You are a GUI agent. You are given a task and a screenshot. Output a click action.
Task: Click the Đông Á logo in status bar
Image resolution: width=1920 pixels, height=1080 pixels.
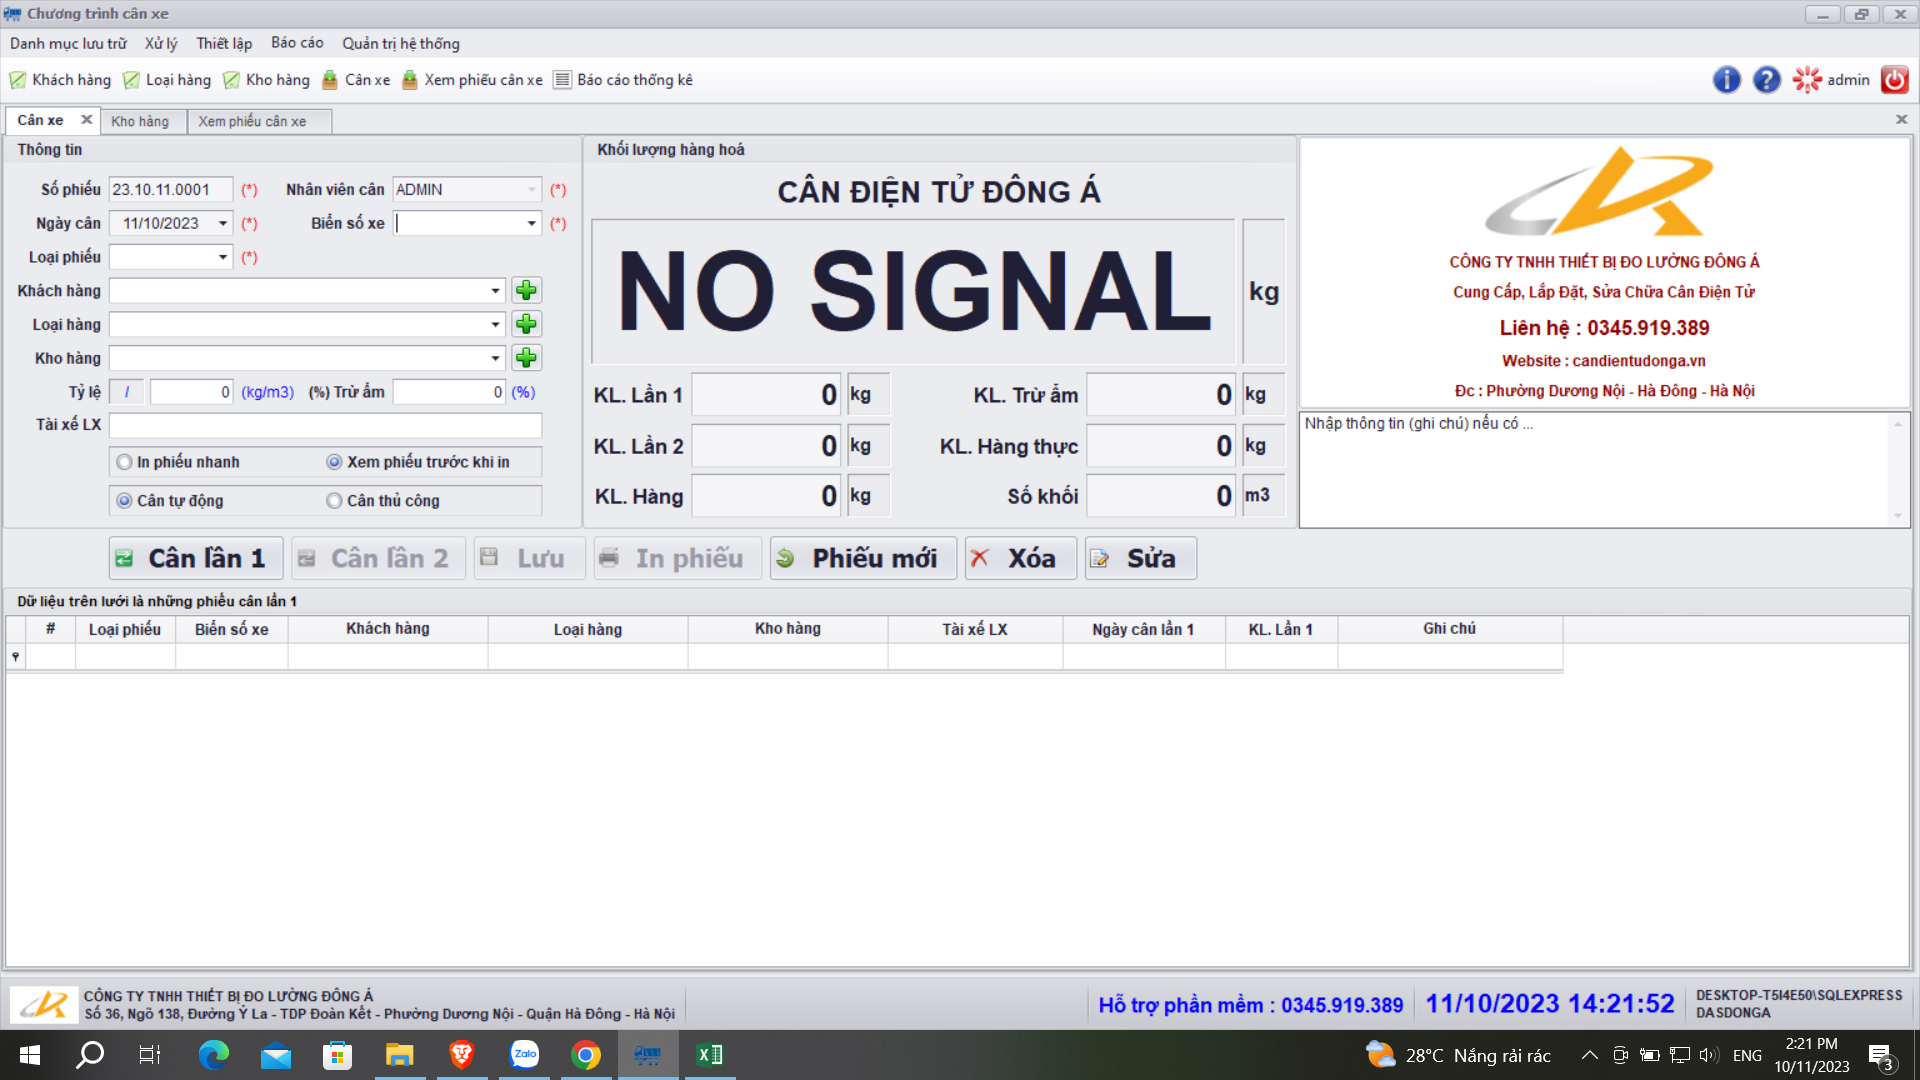[x=44, y=1004]
